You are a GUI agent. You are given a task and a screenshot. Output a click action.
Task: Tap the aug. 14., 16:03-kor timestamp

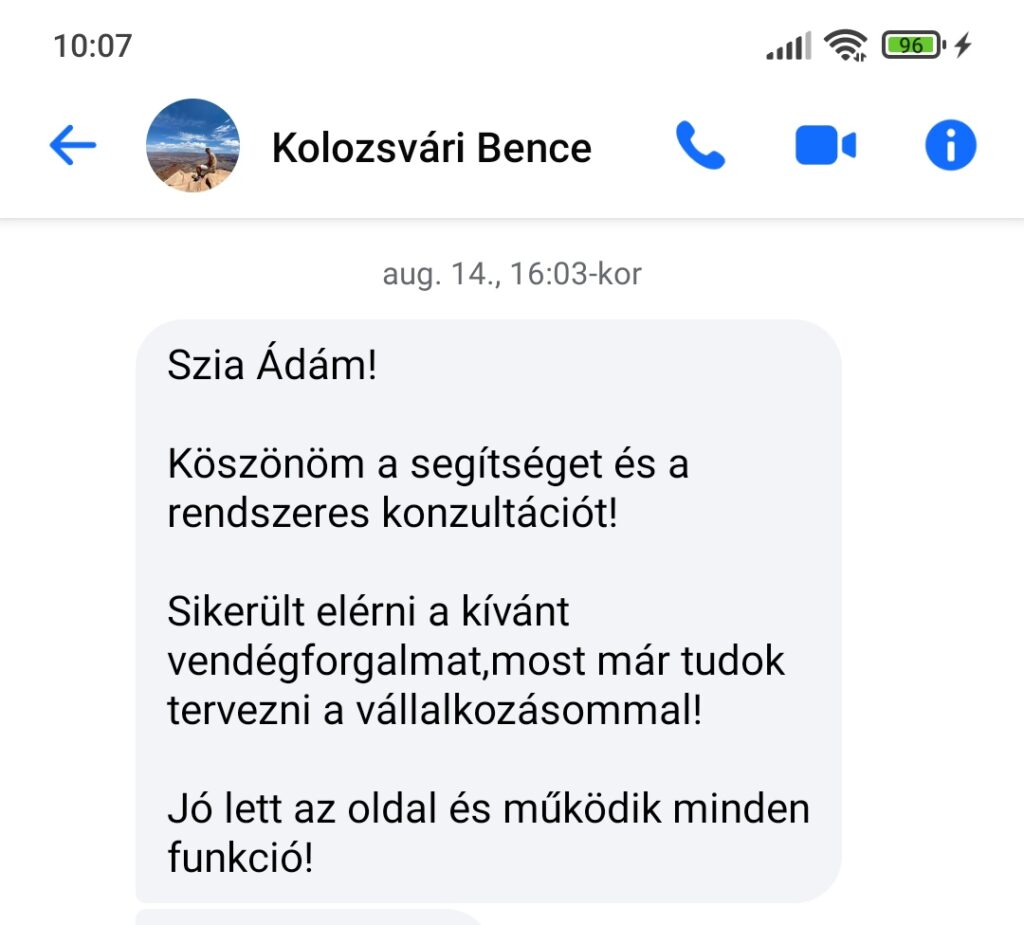click(511, 274)
